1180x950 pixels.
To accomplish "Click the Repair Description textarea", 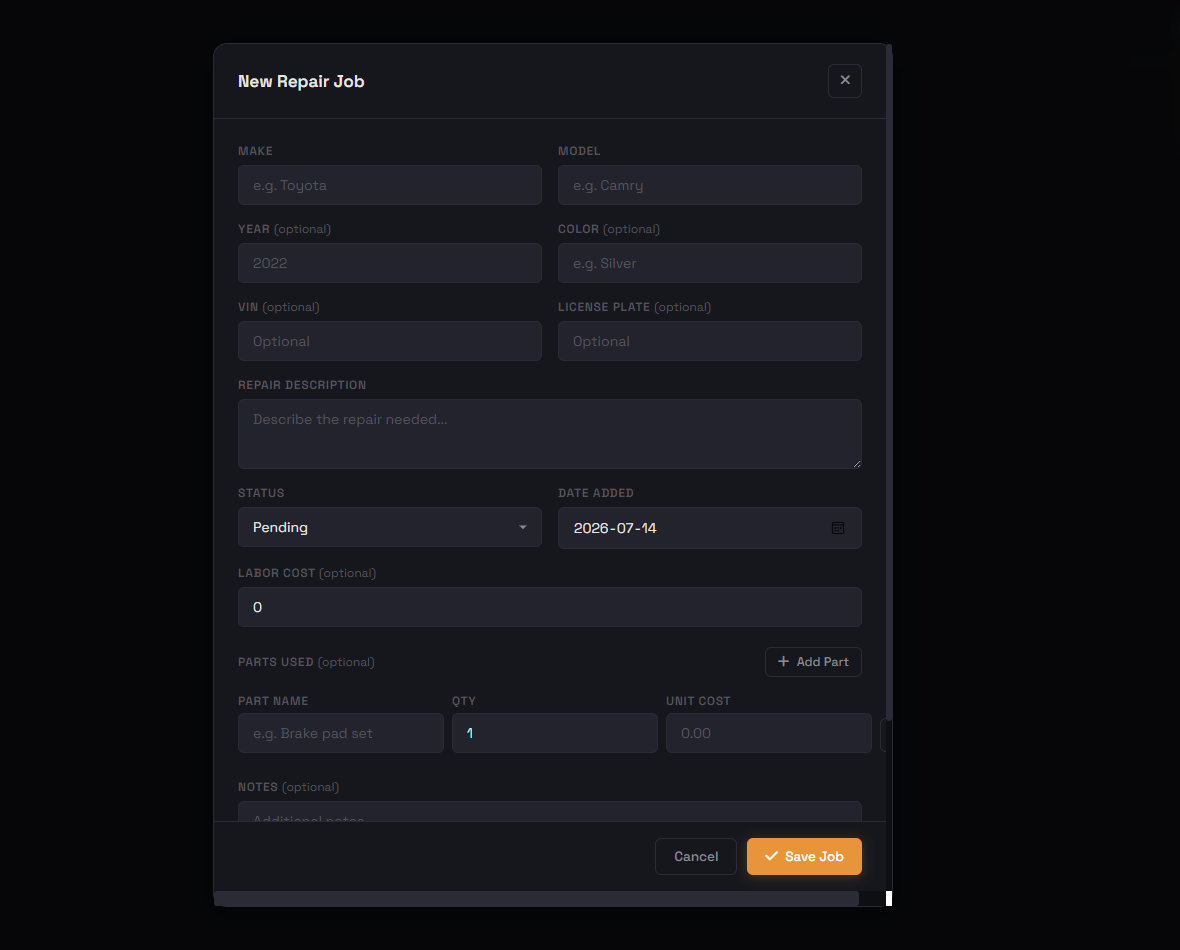I will coord(549,434).
